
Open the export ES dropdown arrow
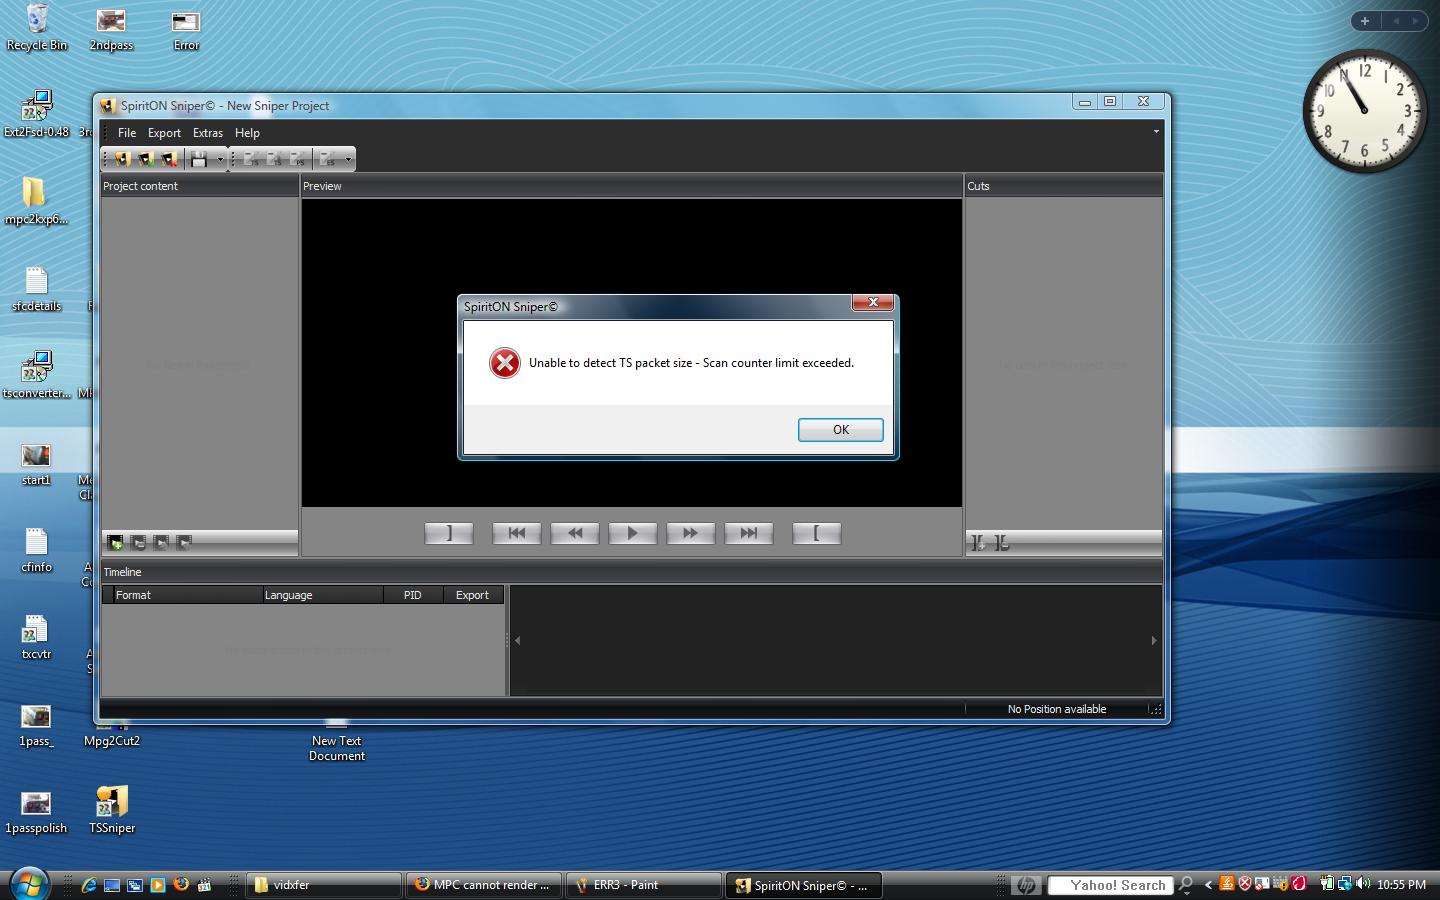348,159
